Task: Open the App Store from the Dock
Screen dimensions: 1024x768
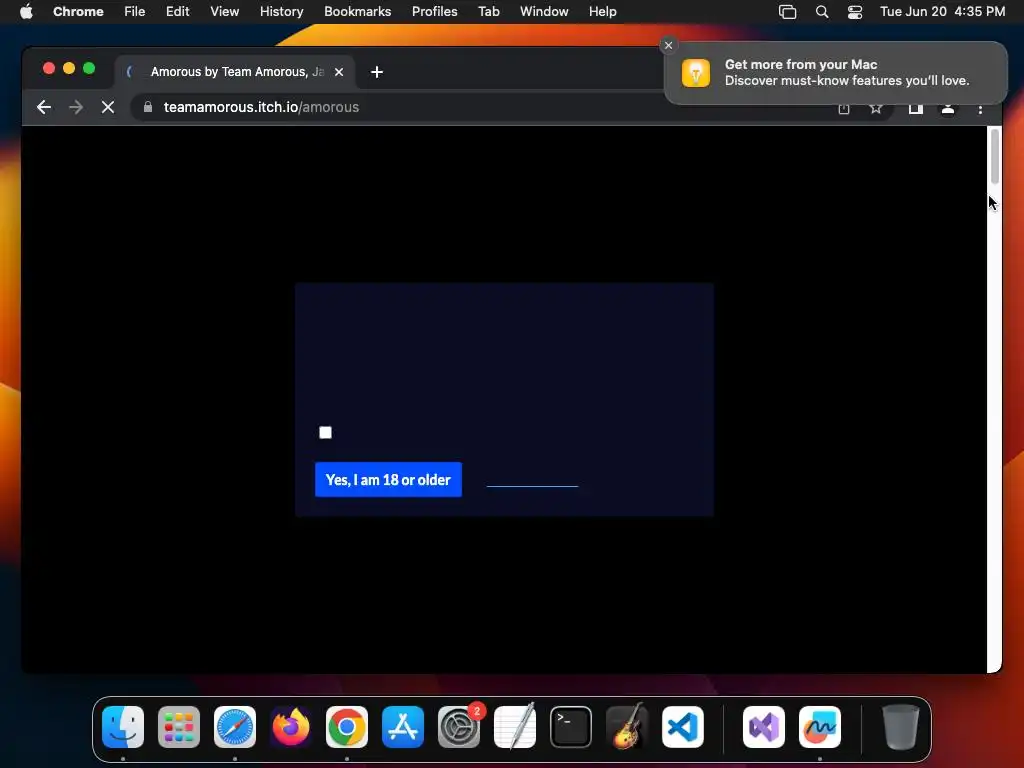Action: pyautogui.click(x=403, y=727)
